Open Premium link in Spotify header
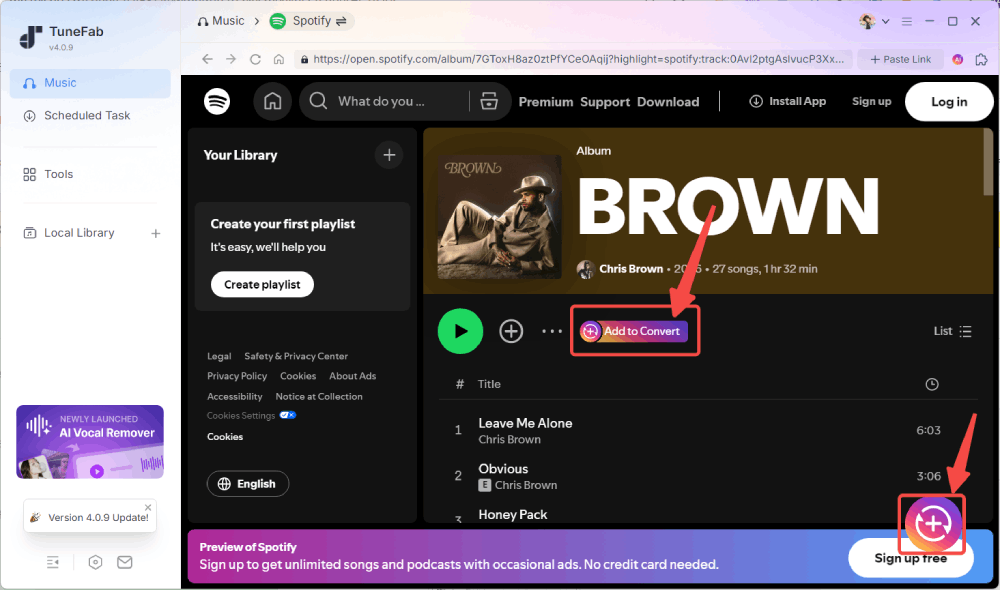1000x590 pixels. click(x=545, y=102)
